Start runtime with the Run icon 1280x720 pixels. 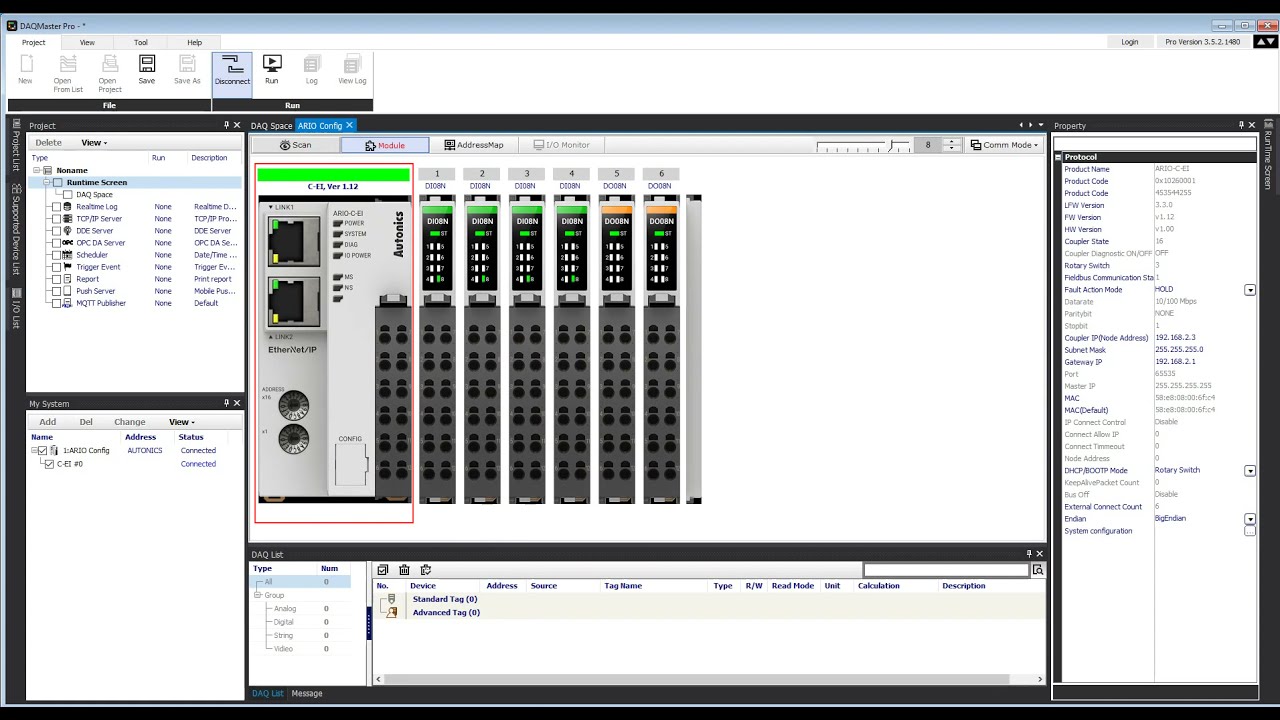pos(272,64)
